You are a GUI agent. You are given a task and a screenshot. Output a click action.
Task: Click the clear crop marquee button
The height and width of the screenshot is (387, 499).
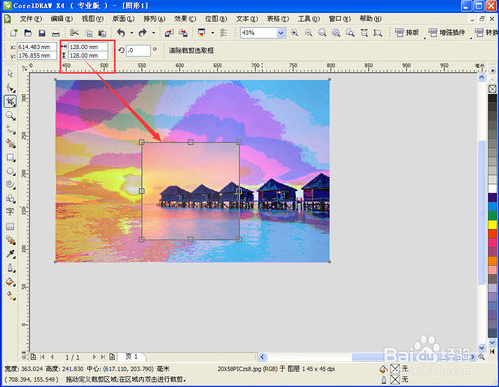click(x=191, y=51)
